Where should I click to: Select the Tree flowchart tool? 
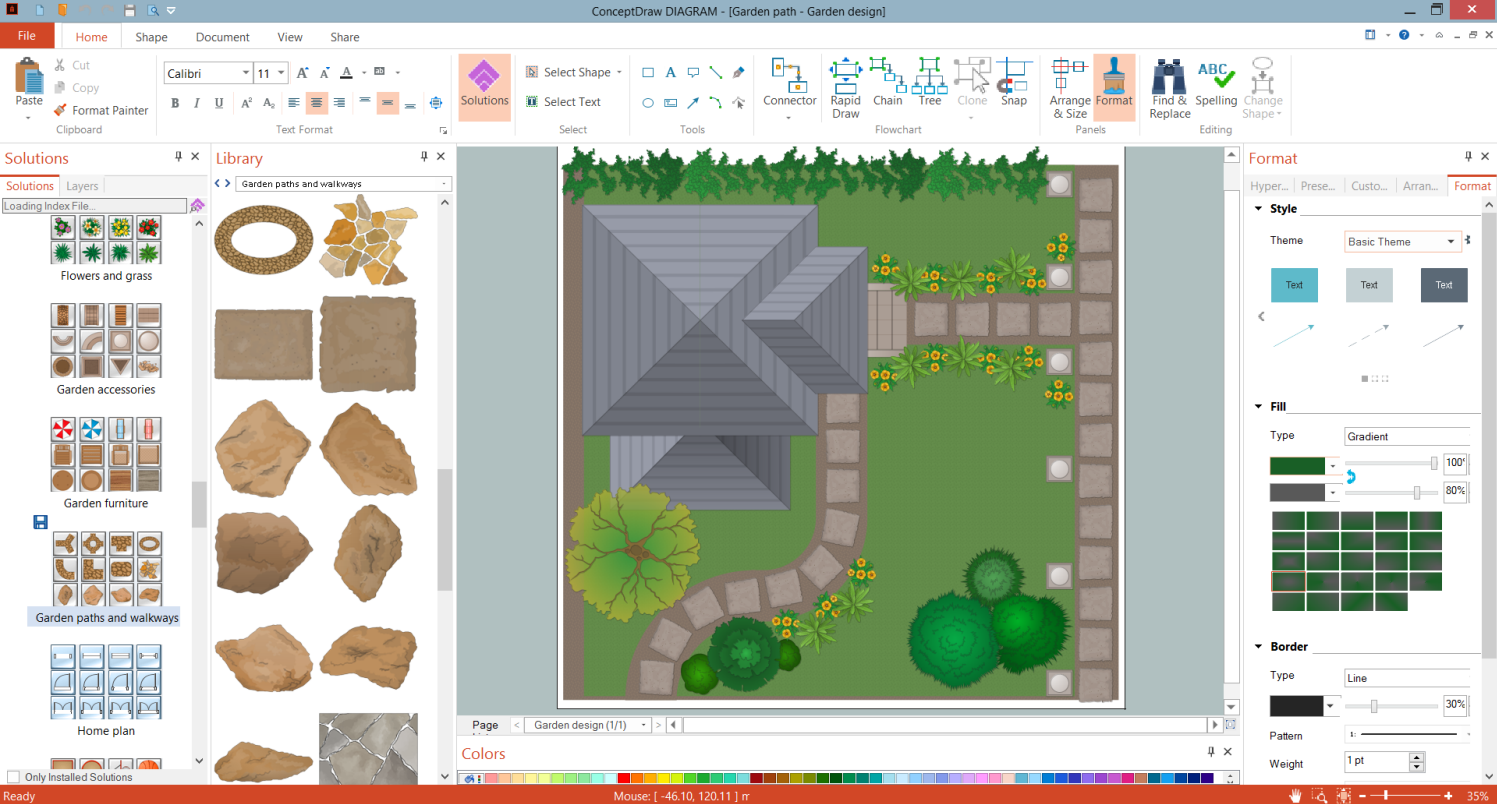pyautogui.click(x=930, y=82)
